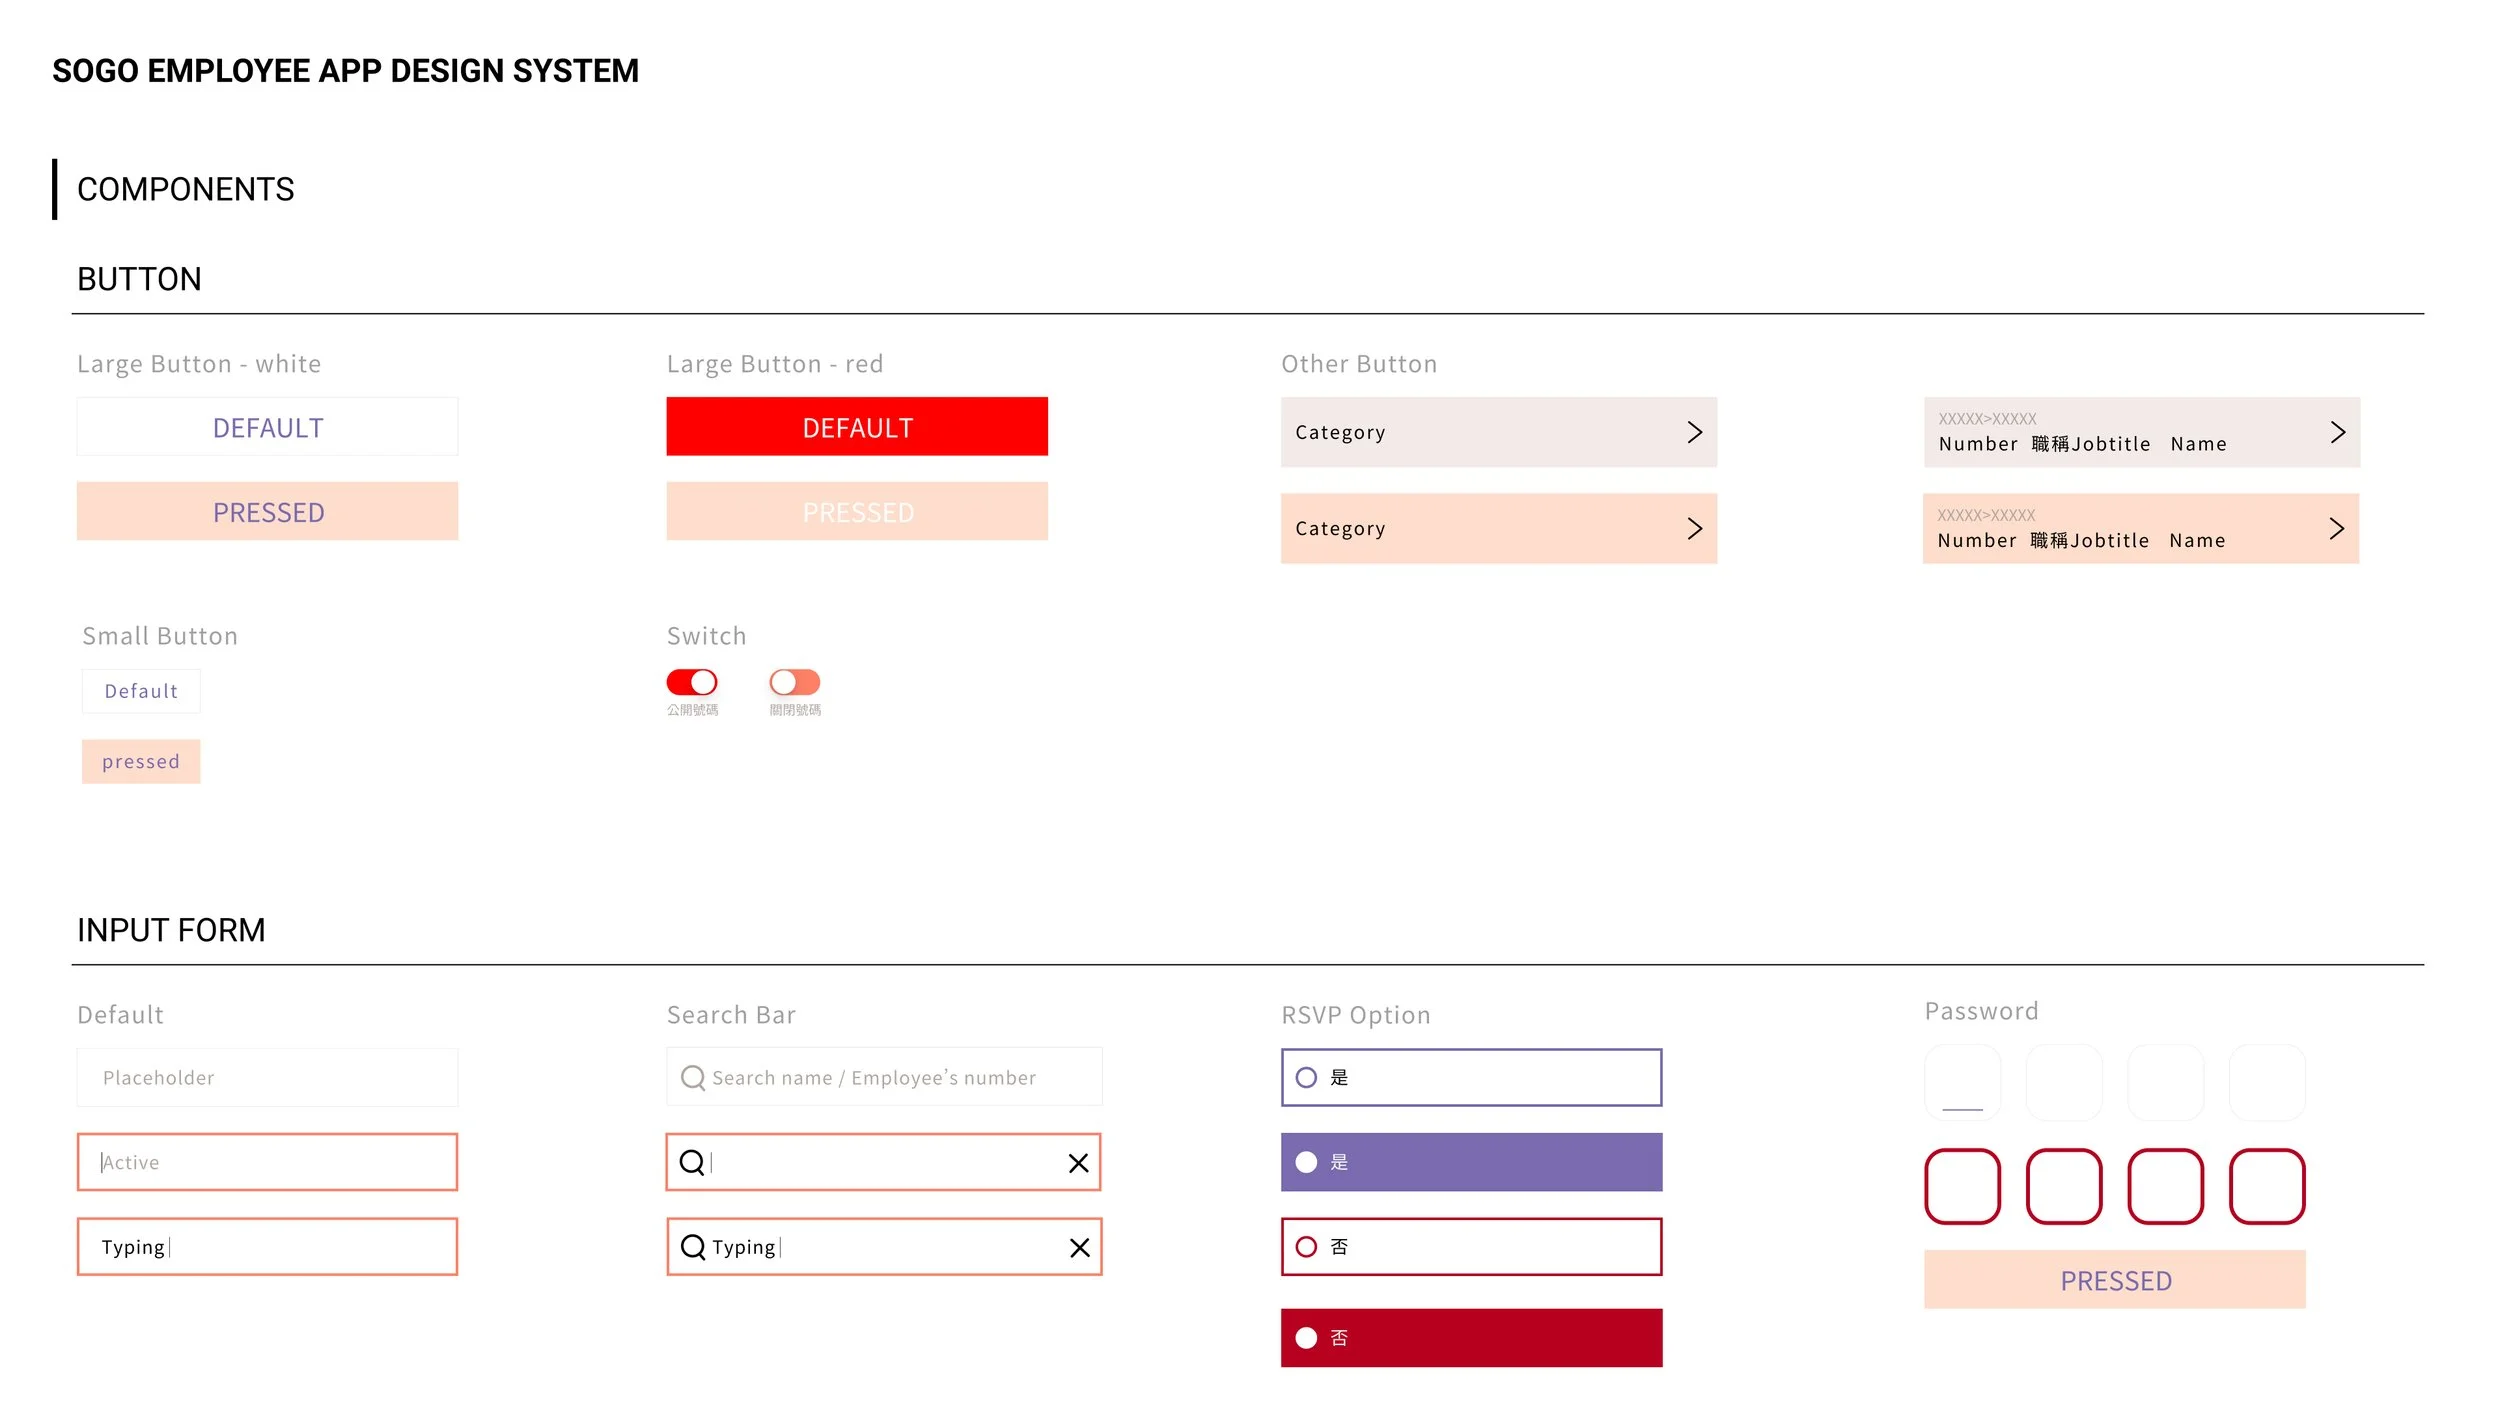2500x1407 pixels.
Task: Click magnifier icon in empty active search bar
Action: coord(691,1161)
